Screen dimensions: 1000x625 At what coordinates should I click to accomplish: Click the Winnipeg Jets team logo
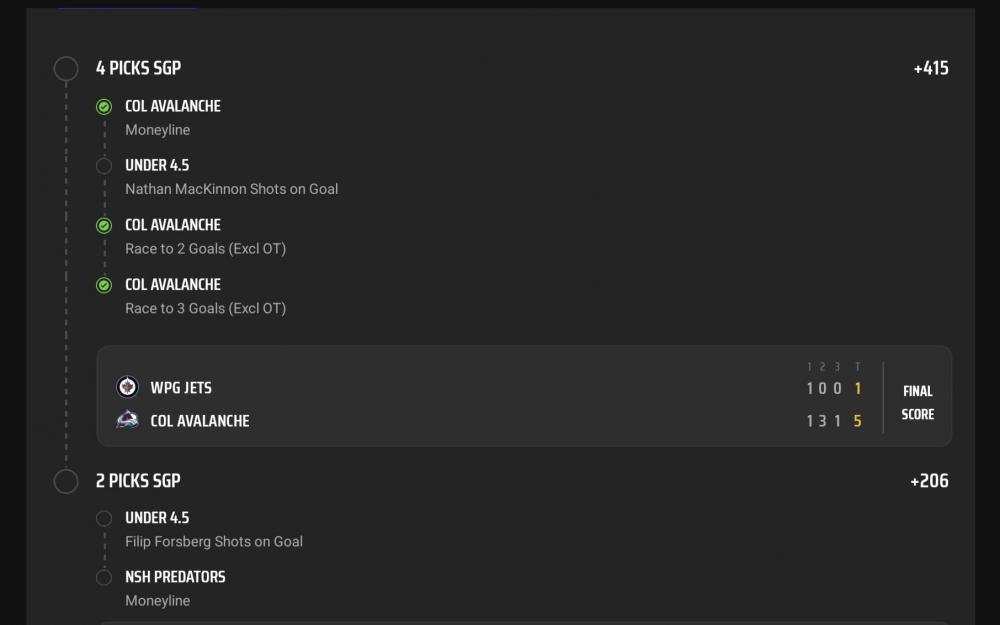click(x=127, y=387)
